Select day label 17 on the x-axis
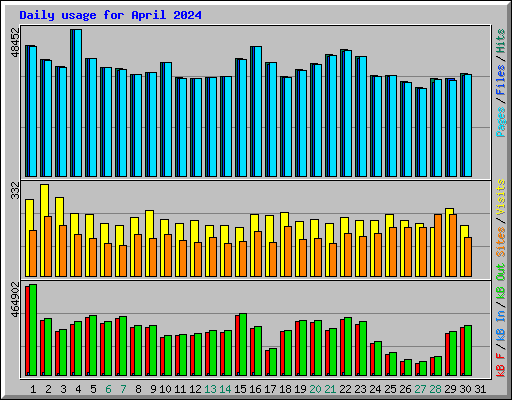 270,389
